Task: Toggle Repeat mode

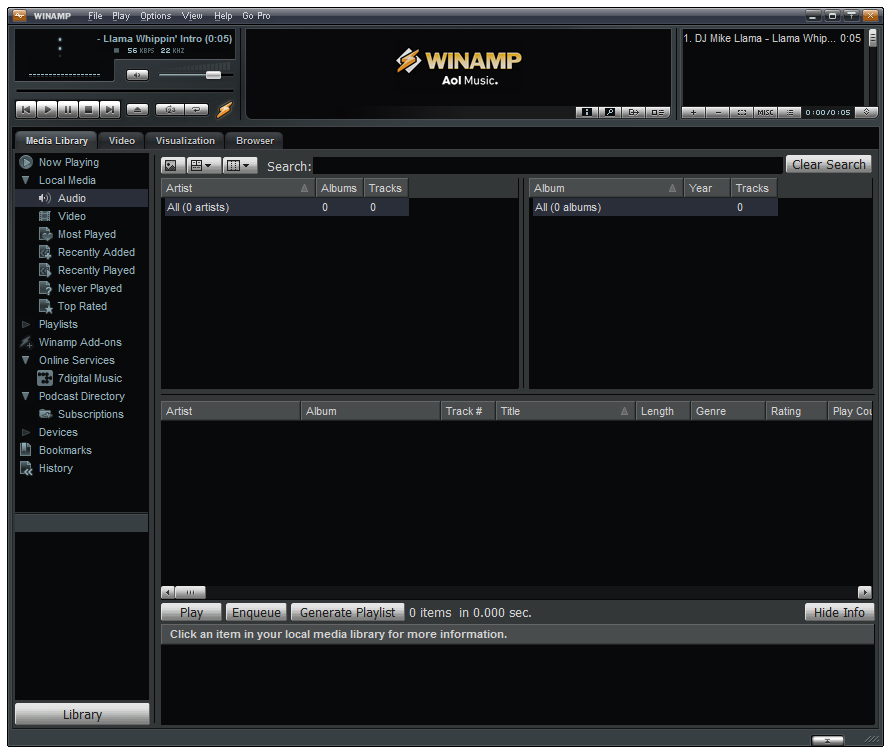Action: click(x=196, y=110)
